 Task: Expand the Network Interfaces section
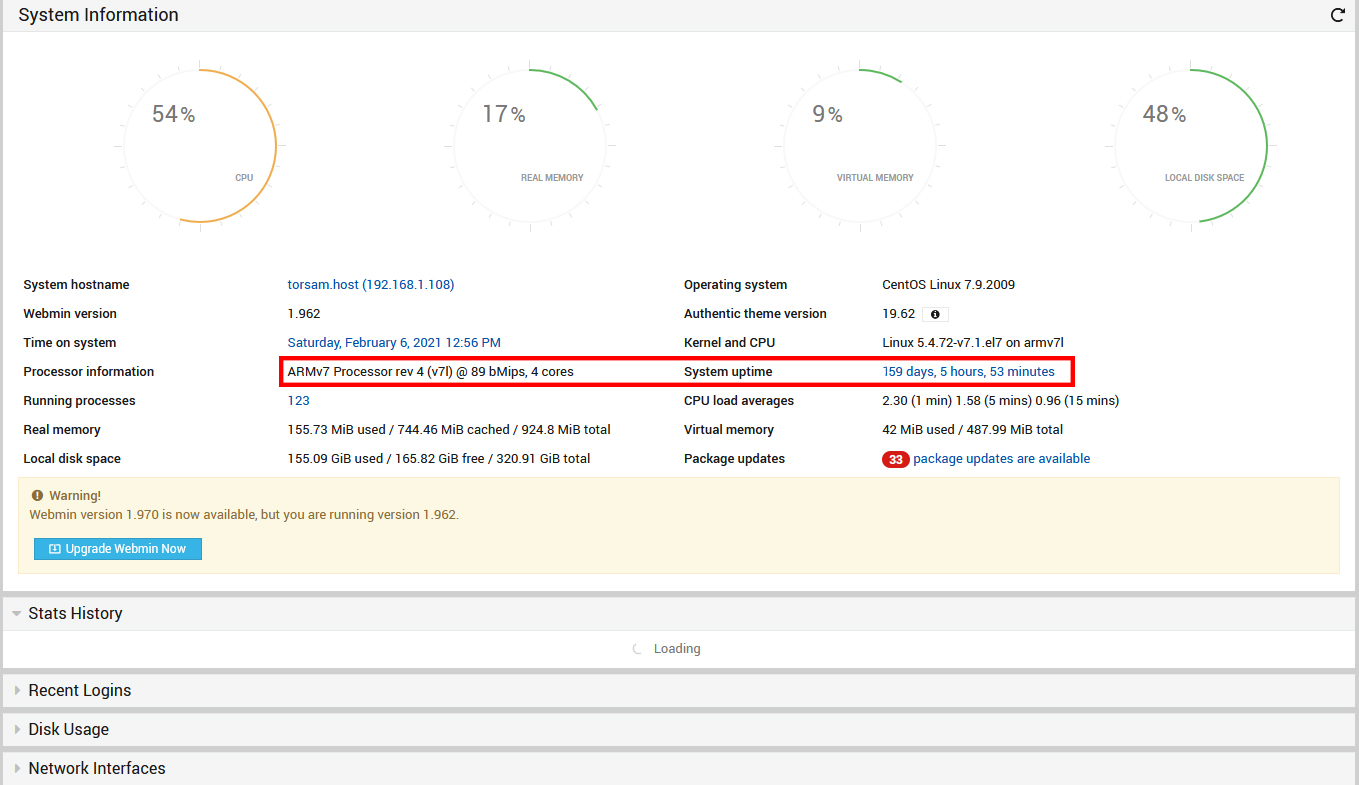[x=679, y=768]
